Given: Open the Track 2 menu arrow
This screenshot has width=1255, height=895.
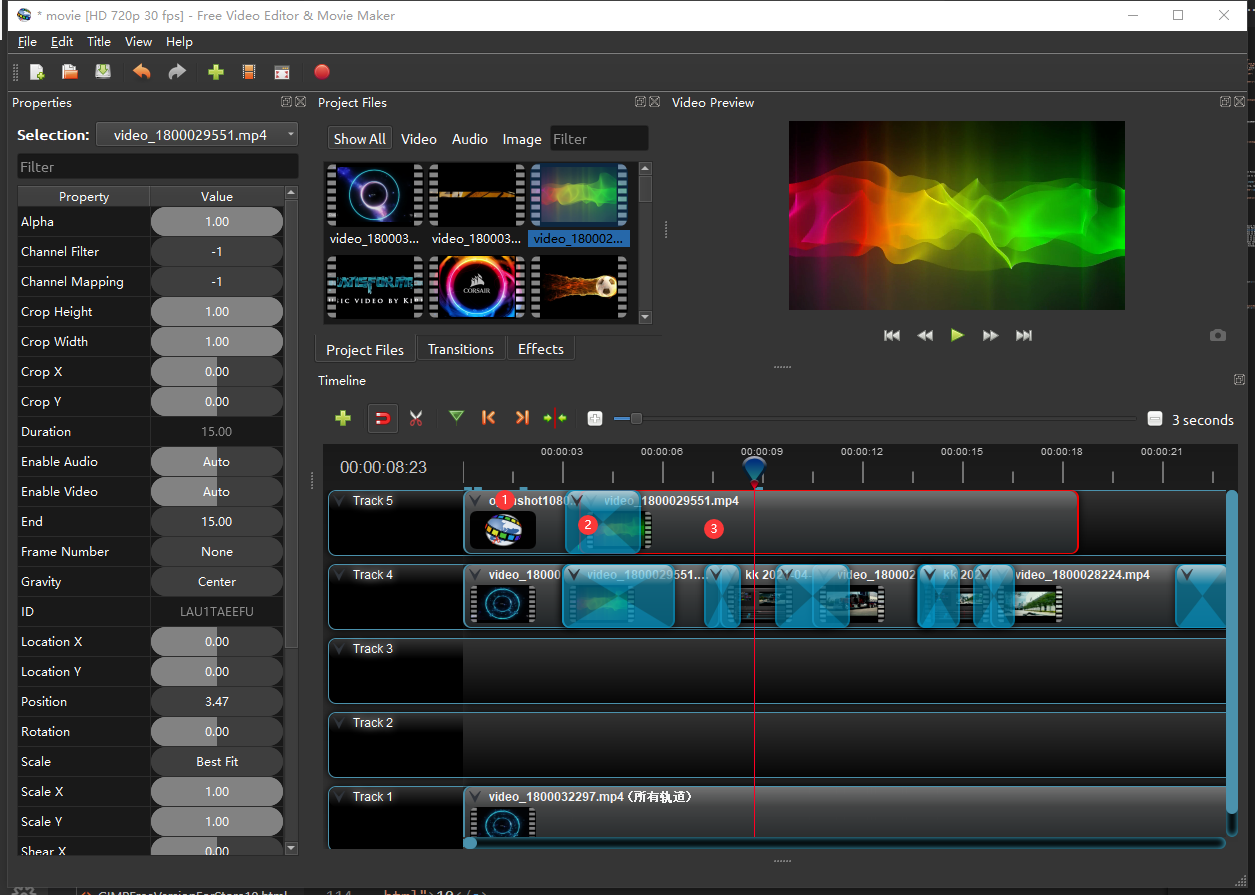Looking at the screenshot, I should click(341, 723).
